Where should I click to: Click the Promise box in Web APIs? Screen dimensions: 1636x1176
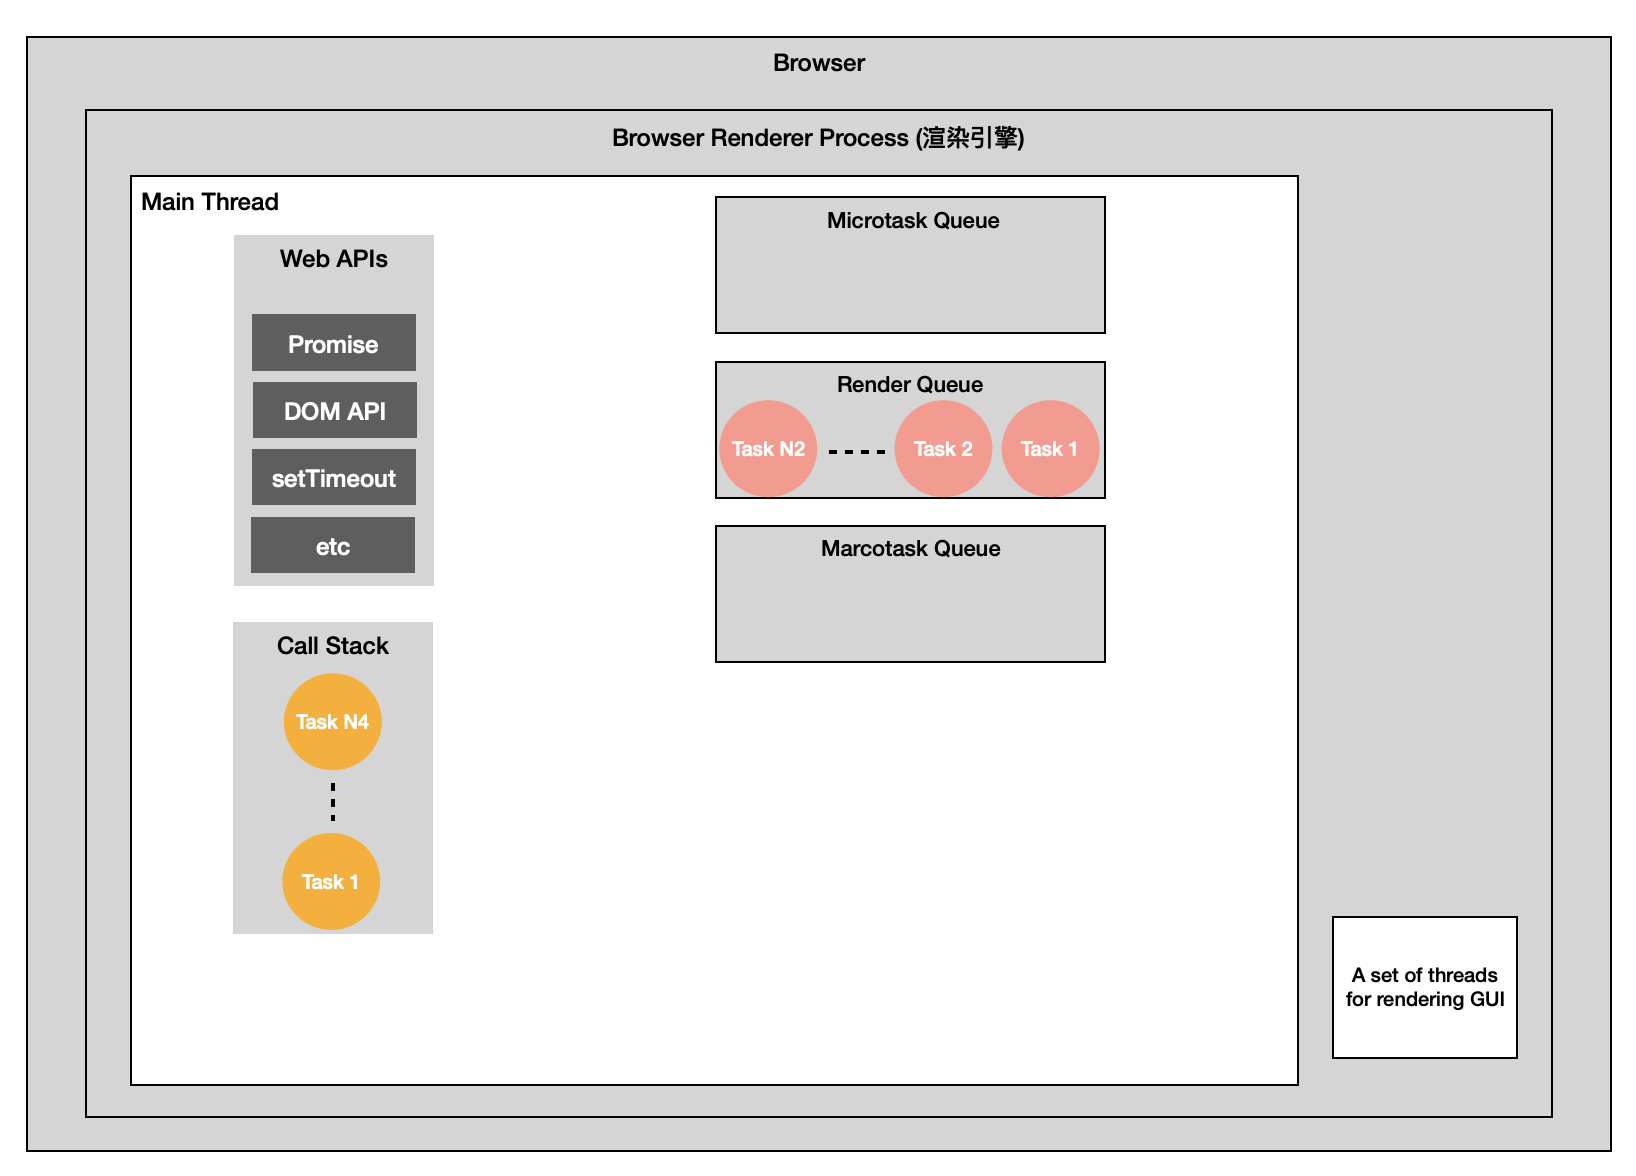[x=333, y=343]
